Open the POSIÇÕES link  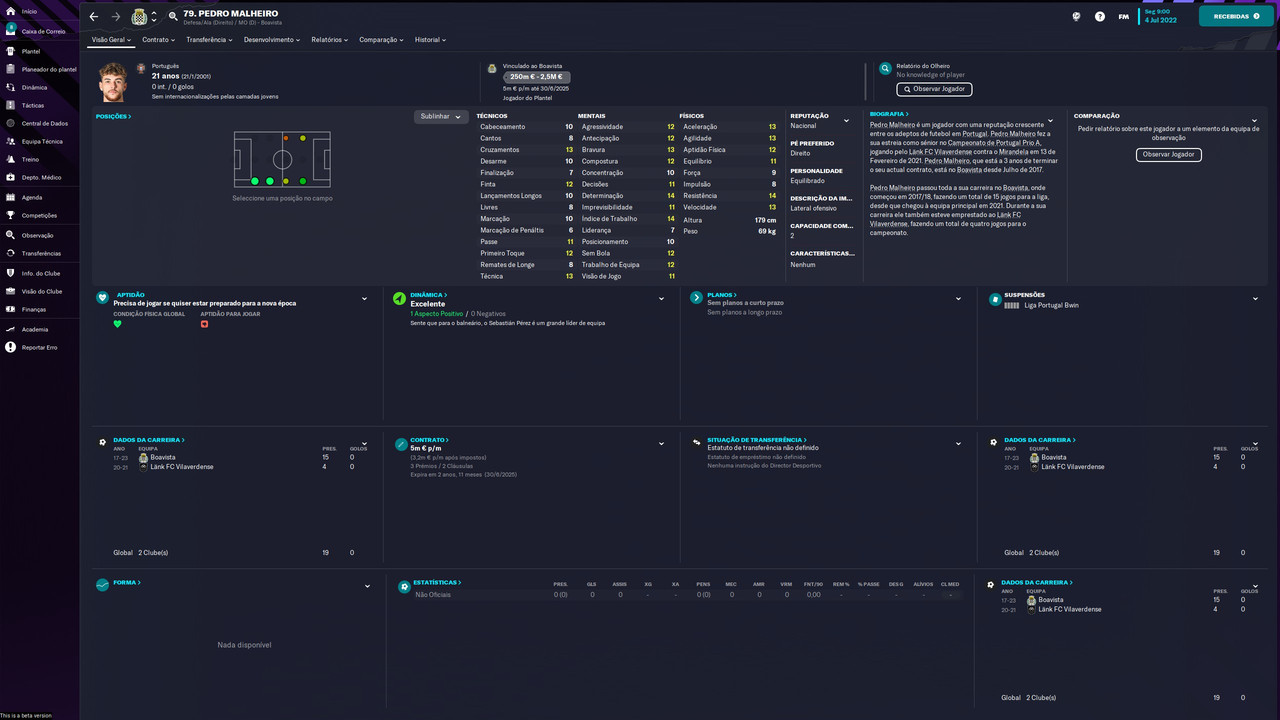[x=113, y=116]
